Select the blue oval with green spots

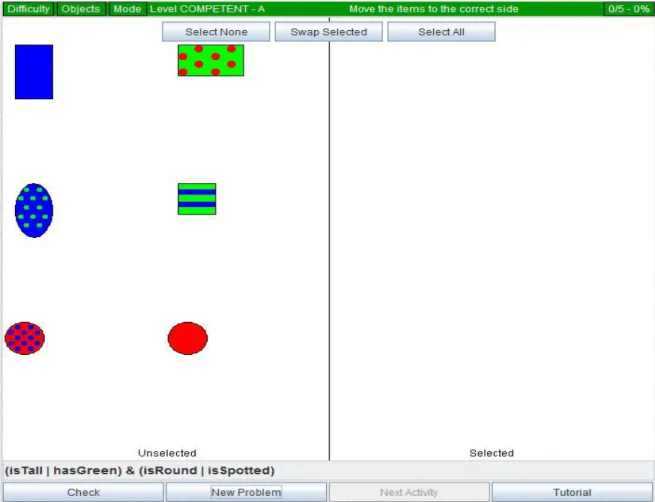34,210
